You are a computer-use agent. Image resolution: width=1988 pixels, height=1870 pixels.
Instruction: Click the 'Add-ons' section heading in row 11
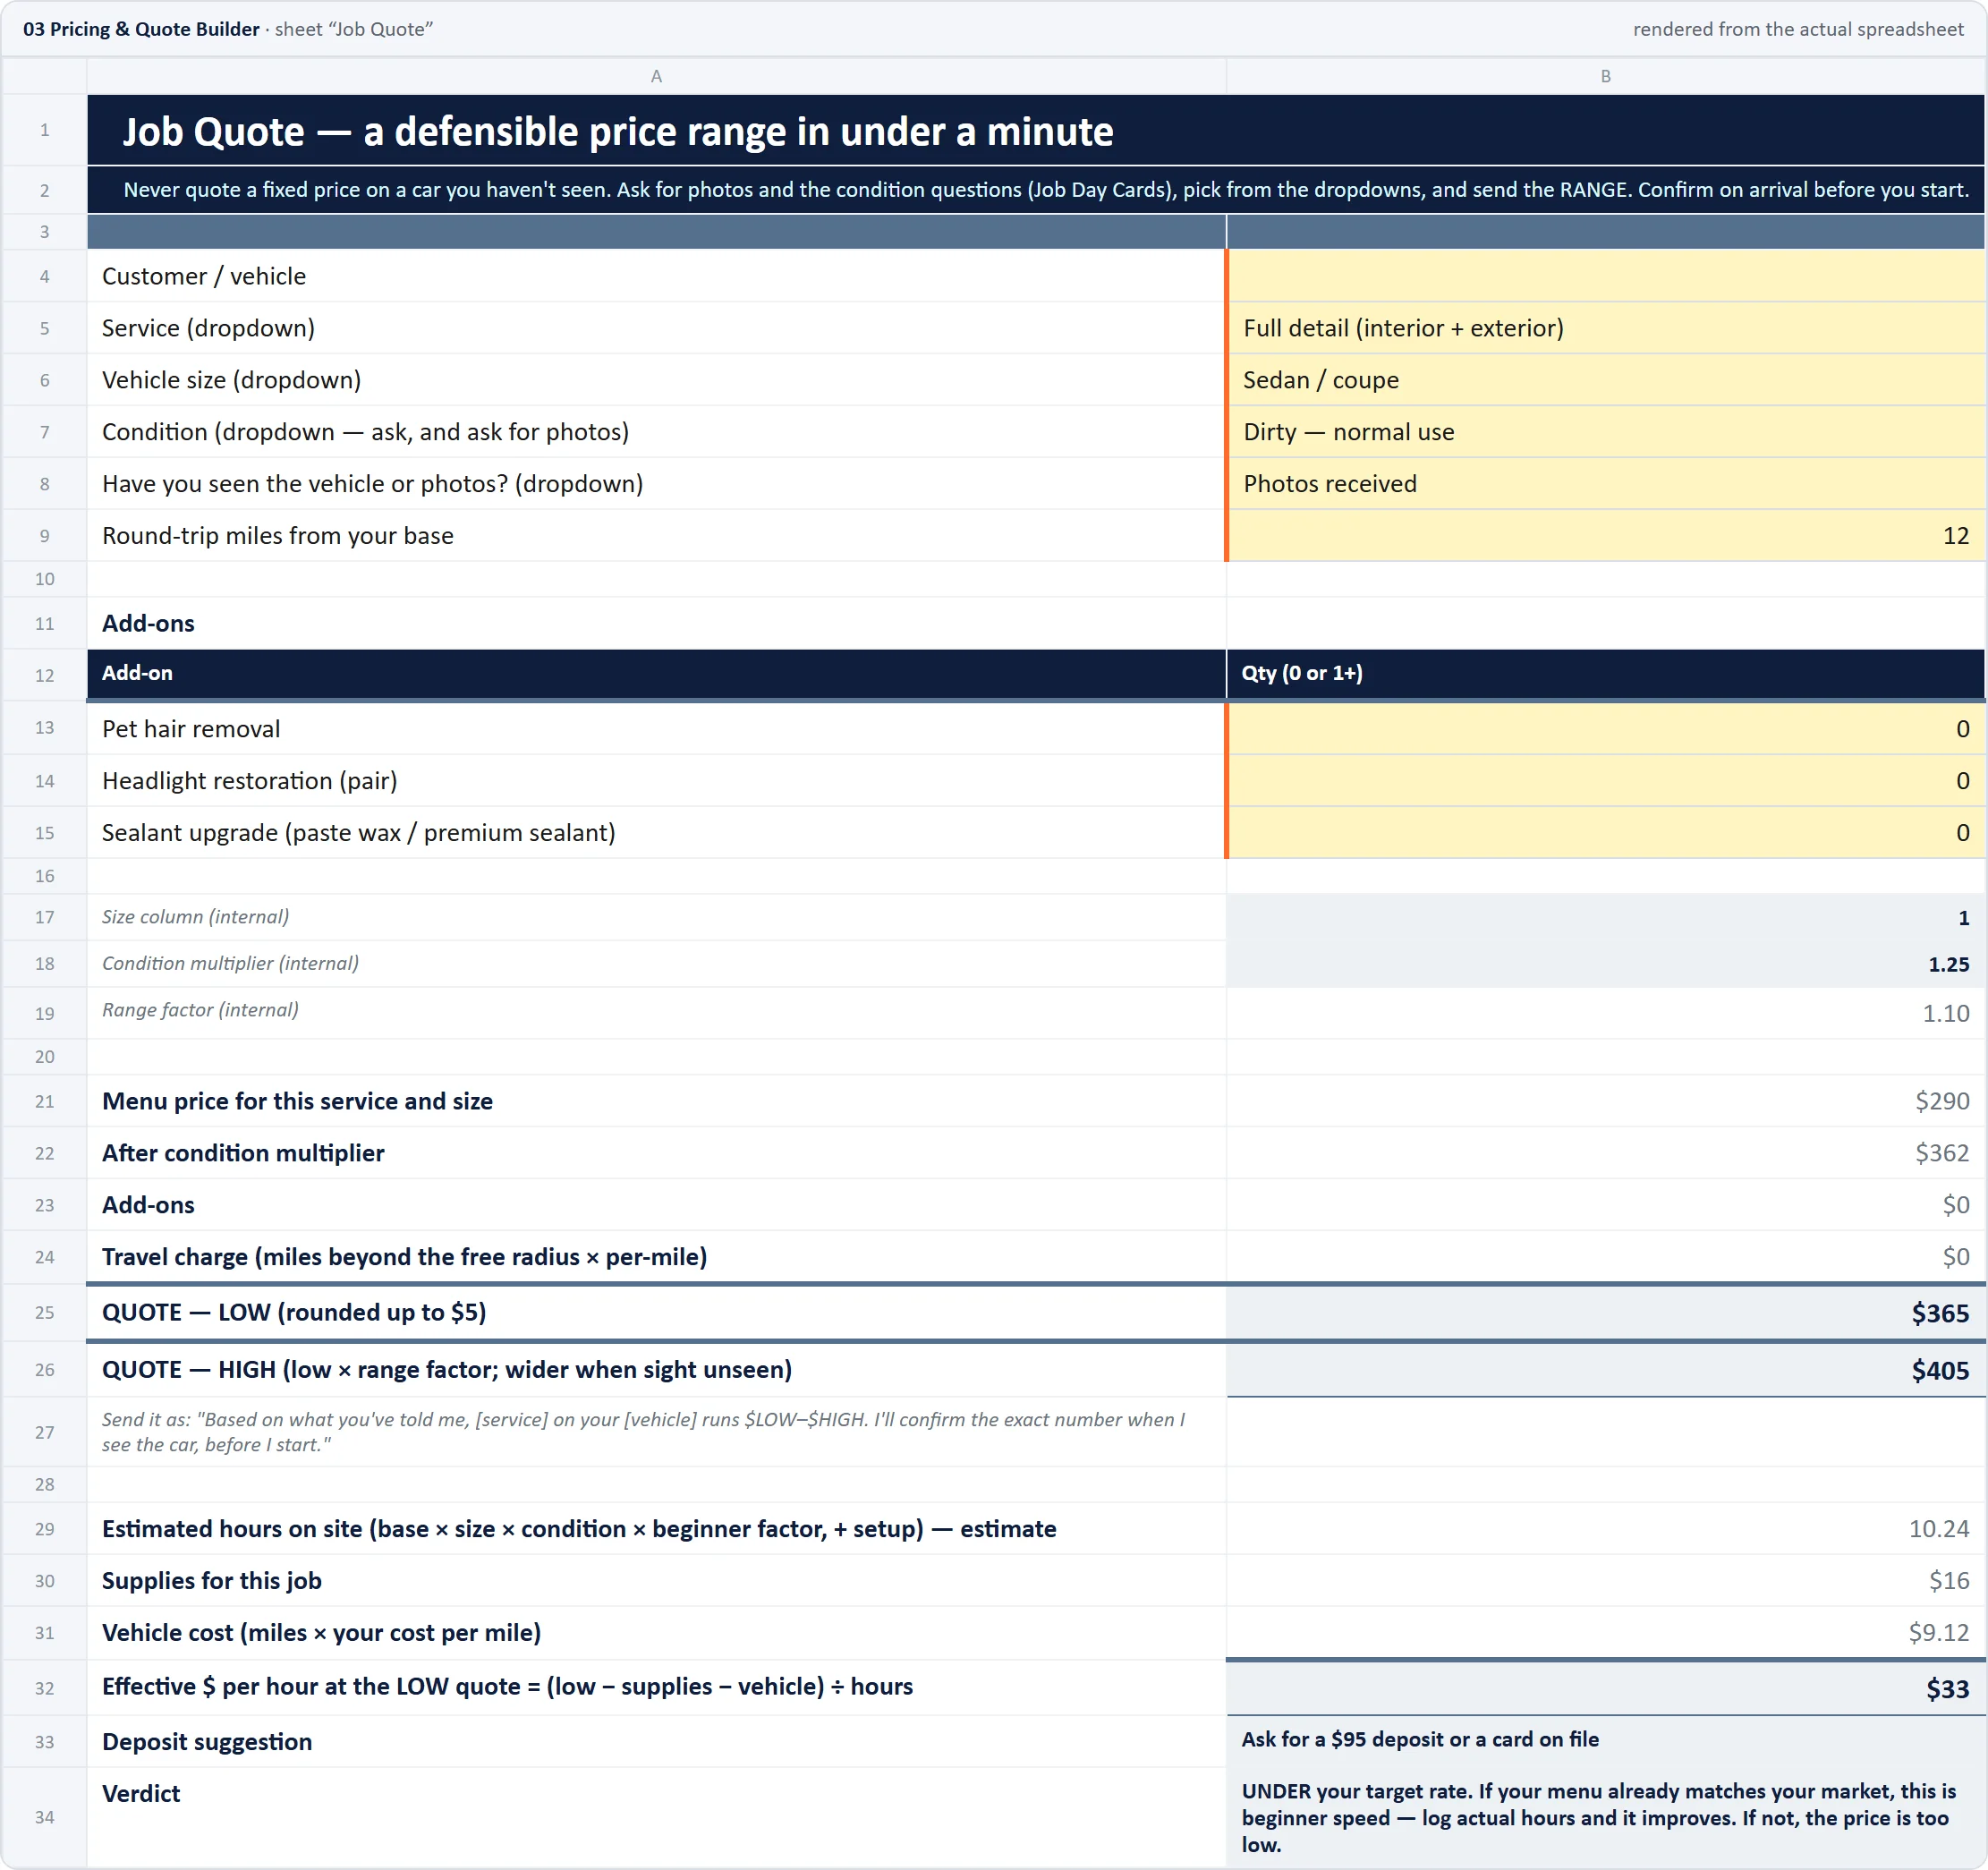coord(148,623)
